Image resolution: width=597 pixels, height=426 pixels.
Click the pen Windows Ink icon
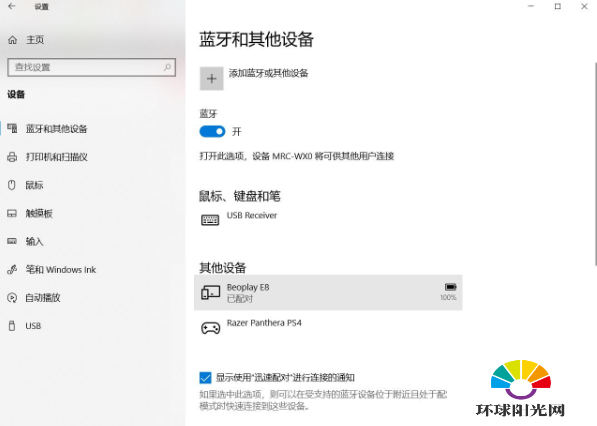point(12,270)
